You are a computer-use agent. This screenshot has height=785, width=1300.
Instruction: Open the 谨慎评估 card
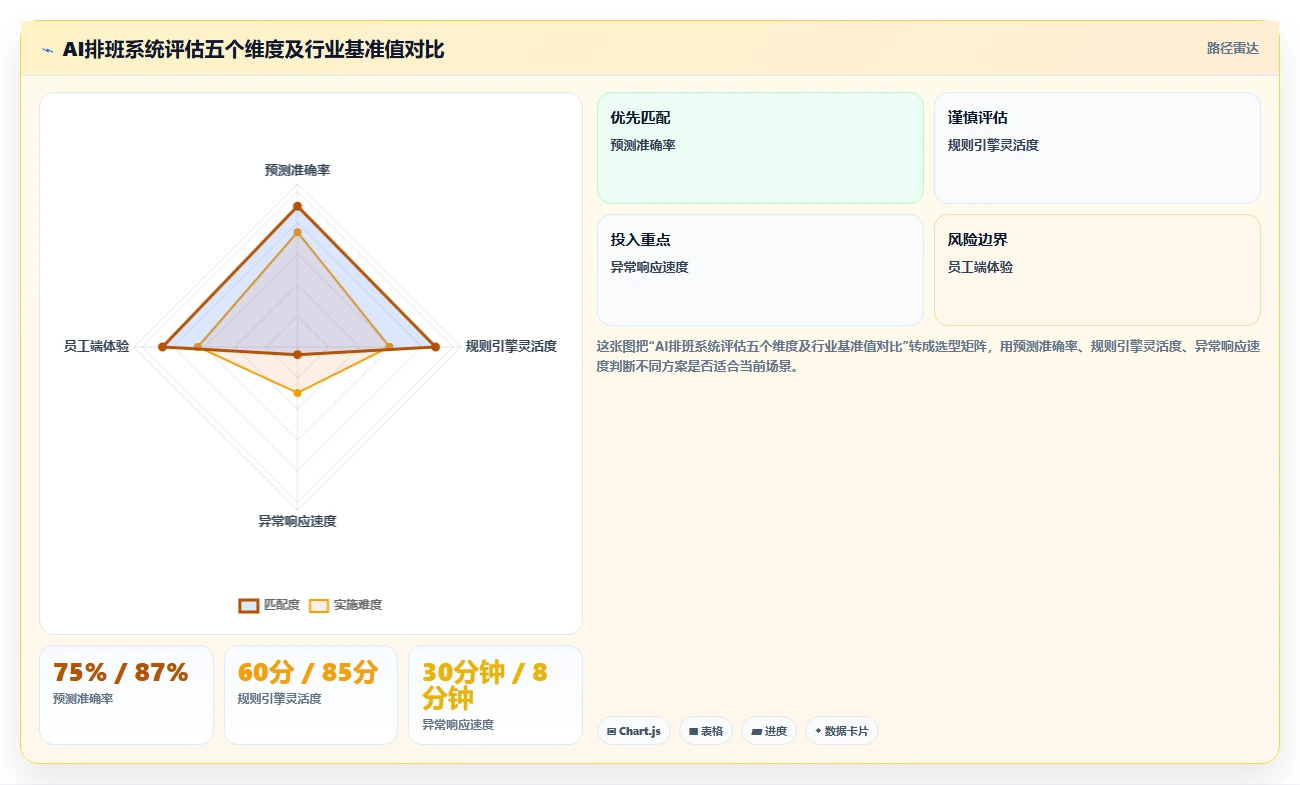click(x=1097, y=148)
